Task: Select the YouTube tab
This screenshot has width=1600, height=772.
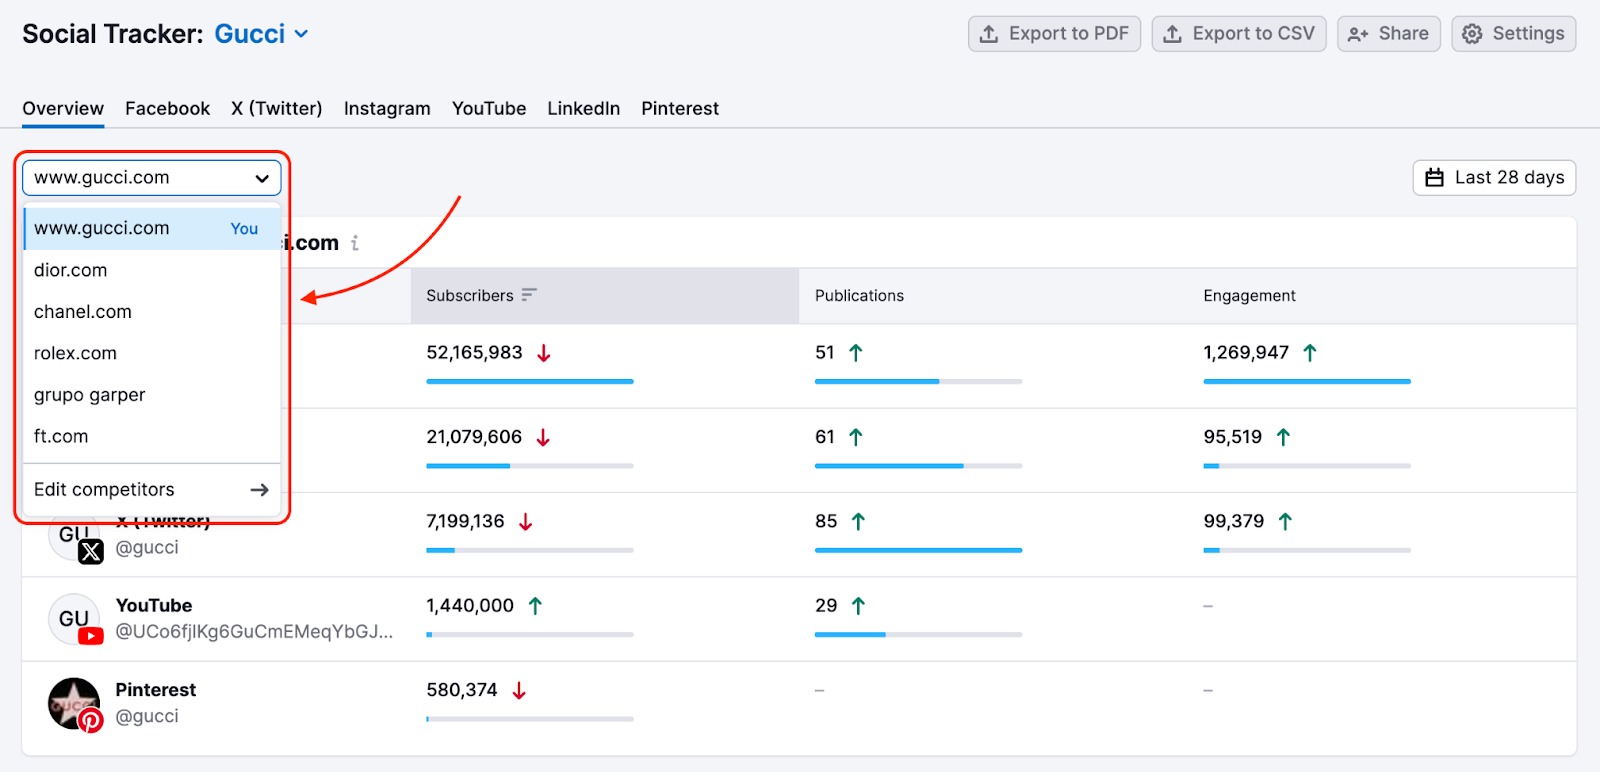Action: click(x=489, y=108)
